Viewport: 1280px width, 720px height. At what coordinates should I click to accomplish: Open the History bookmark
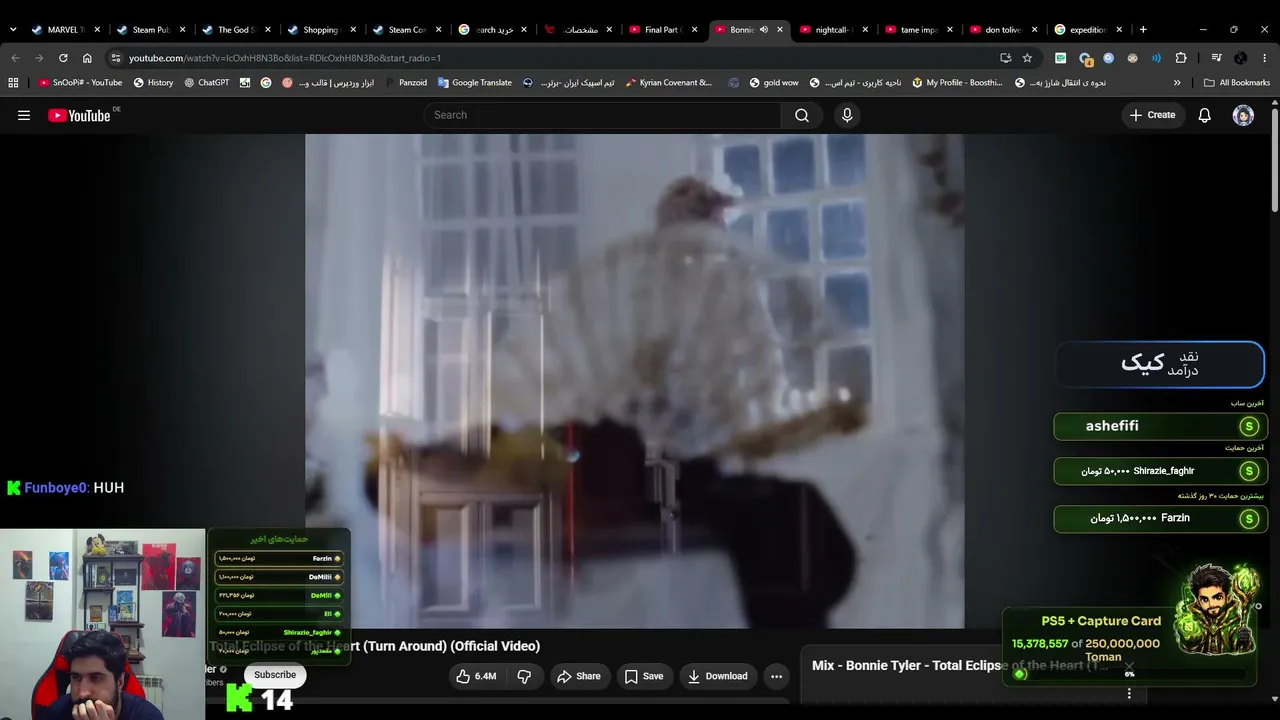pos(153,83)
